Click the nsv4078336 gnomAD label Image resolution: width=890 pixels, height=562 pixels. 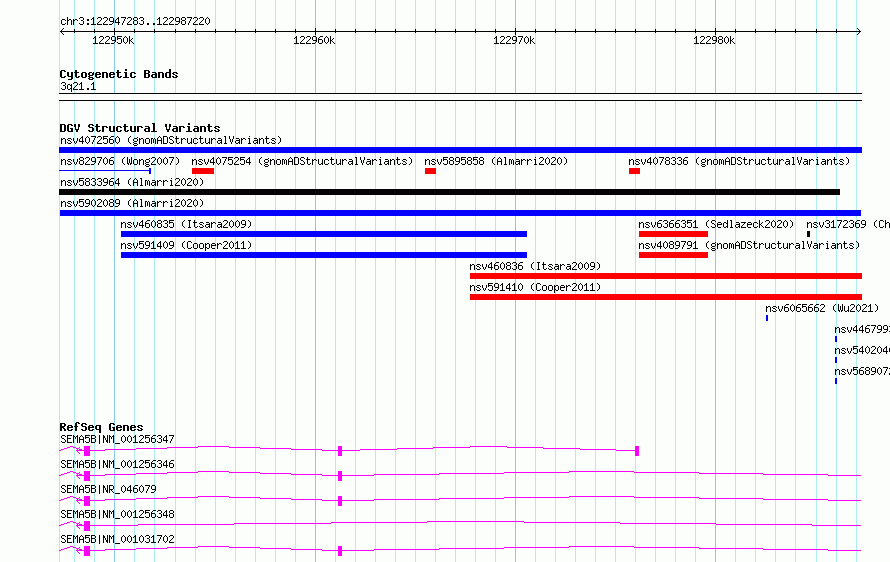739,161
